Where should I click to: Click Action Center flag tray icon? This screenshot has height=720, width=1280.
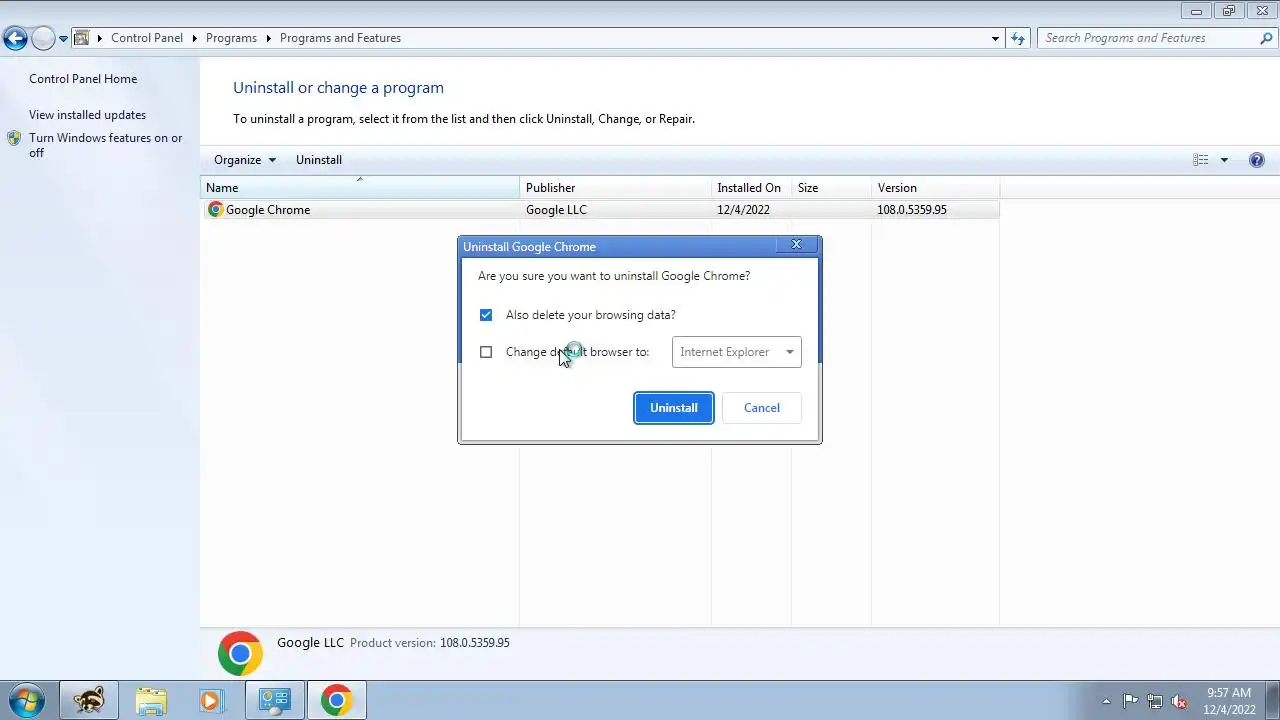tap(1130, 701)
